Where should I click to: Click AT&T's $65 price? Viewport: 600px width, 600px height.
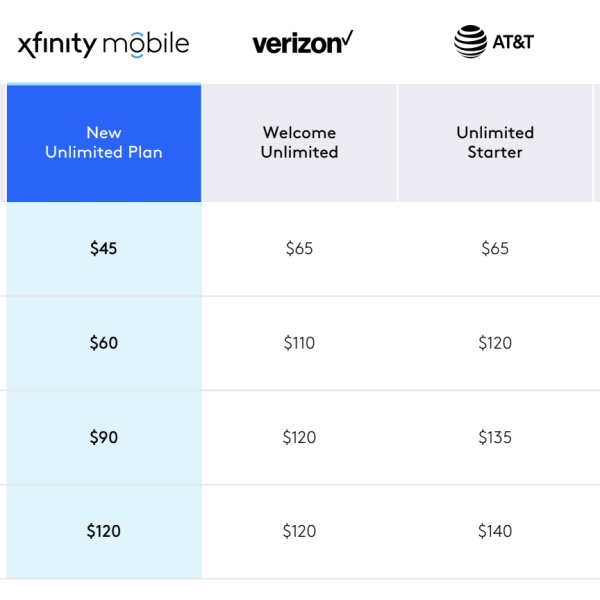(x=495, y=249)
